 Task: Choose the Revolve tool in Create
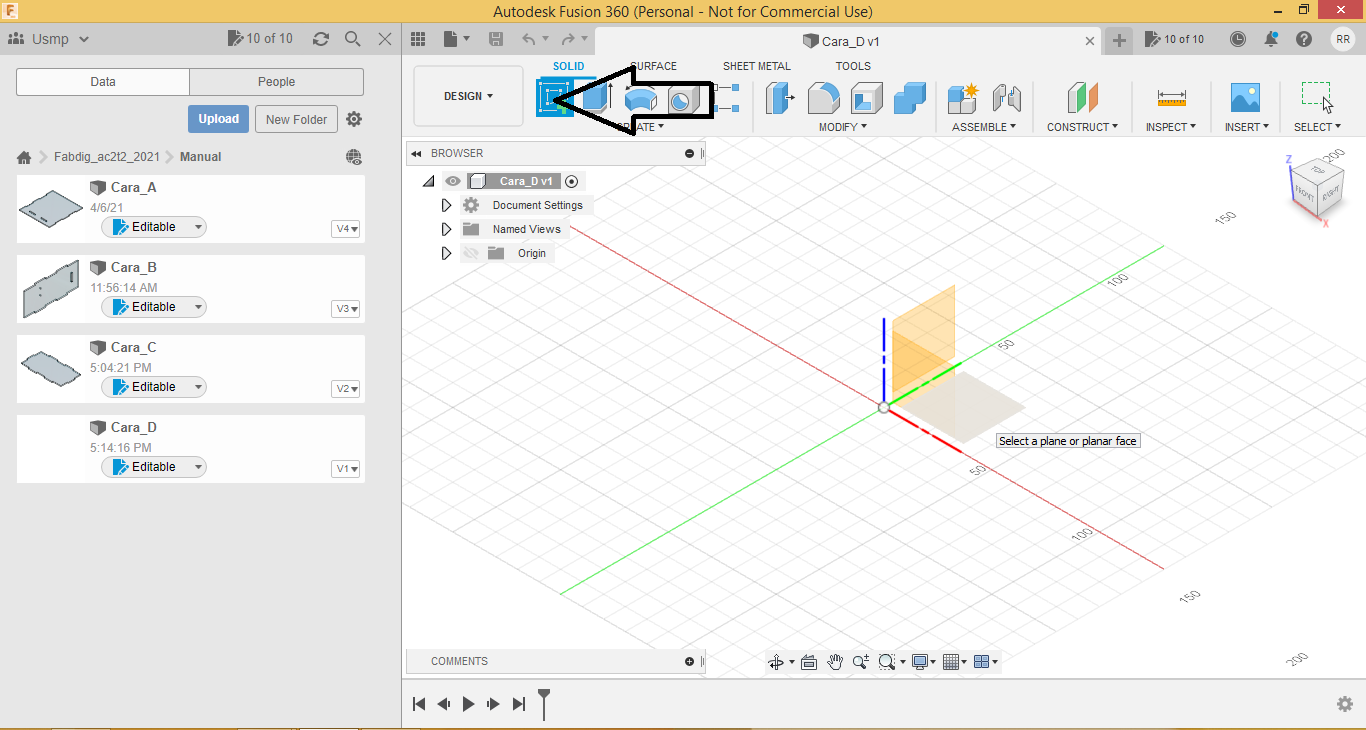pyautogui.click(x=640, y=99)
